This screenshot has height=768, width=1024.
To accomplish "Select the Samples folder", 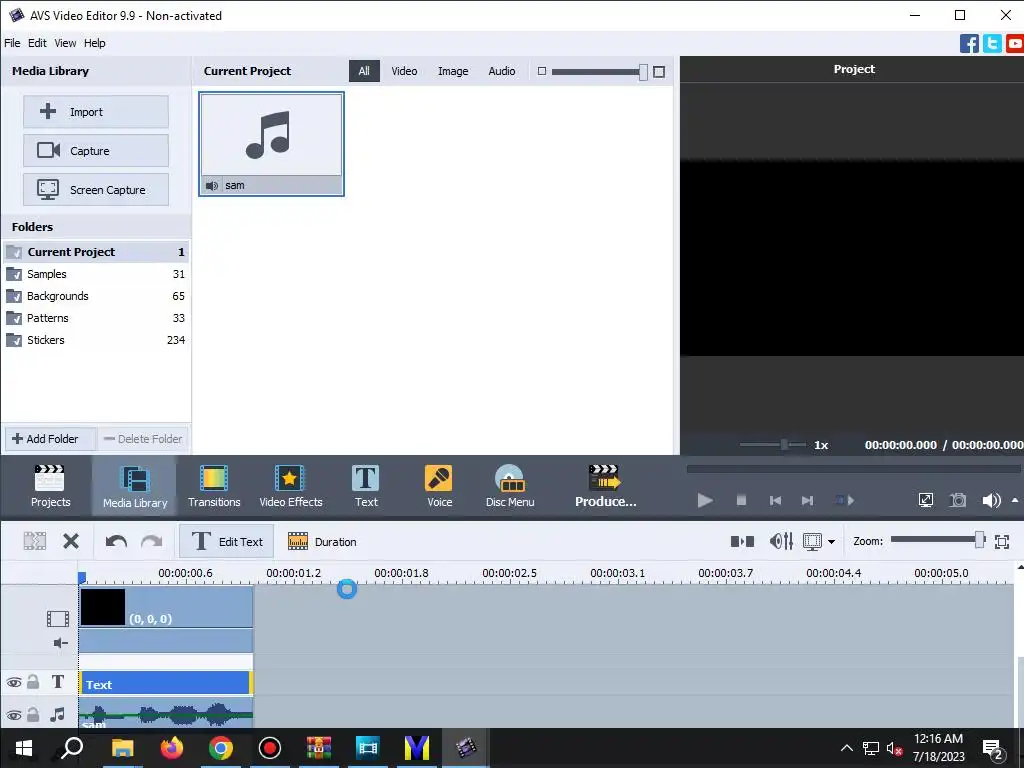I will pos(96,274).
